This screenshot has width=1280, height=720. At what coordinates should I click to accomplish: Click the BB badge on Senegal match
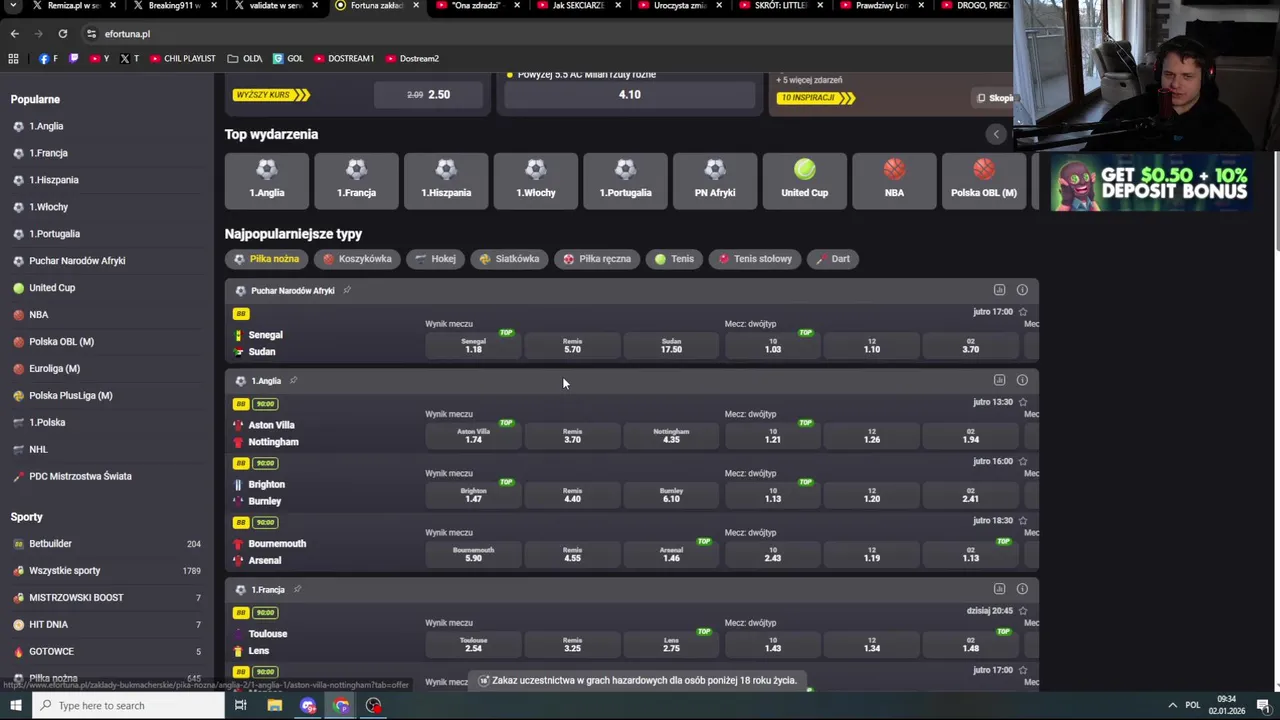tap(241, 314)
